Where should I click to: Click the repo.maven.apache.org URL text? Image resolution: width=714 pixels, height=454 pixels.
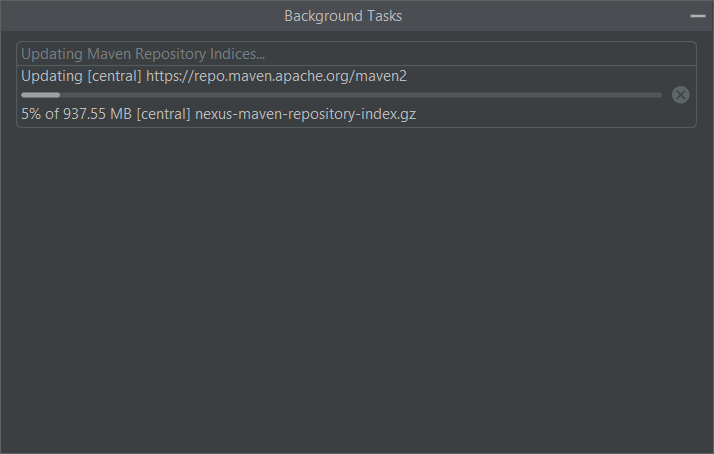point(276,76)
